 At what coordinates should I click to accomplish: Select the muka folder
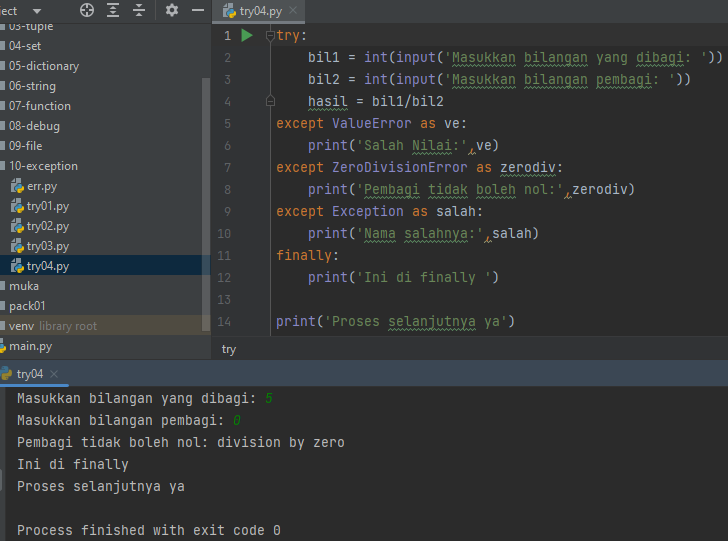pos(24,286)
